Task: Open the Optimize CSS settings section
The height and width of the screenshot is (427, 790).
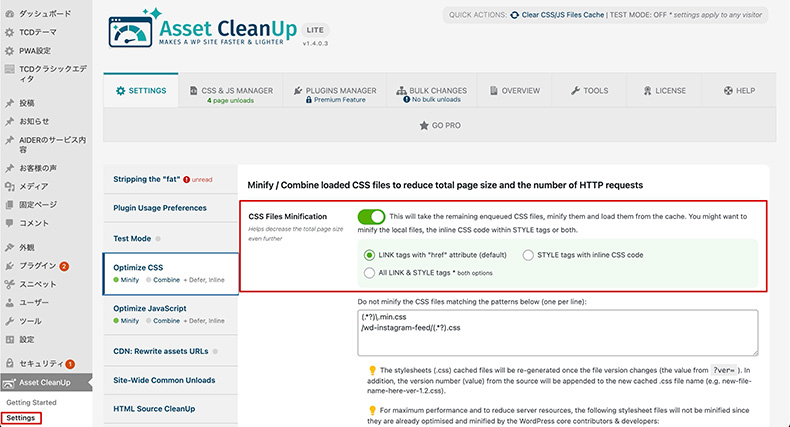Action: coord(170,273)
